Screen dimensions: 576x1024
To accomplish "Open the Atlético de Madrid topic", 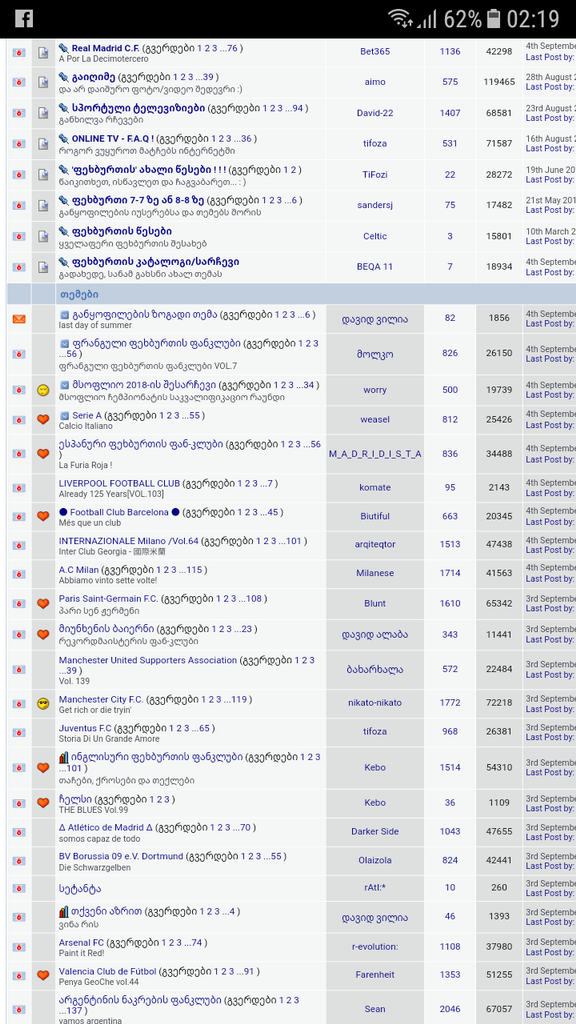I will coord(106,827).
